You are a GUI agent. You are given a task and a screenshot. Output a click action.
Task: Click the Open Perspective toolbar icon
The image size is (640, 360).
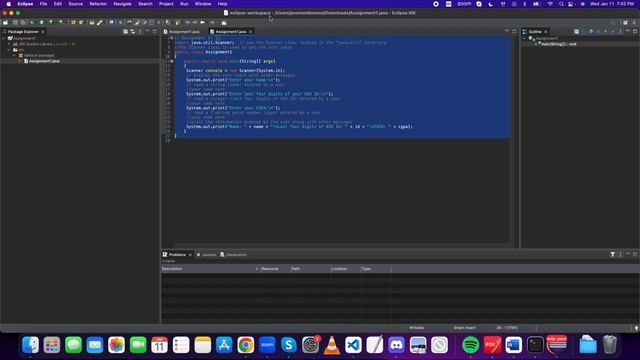pos(625,22)
